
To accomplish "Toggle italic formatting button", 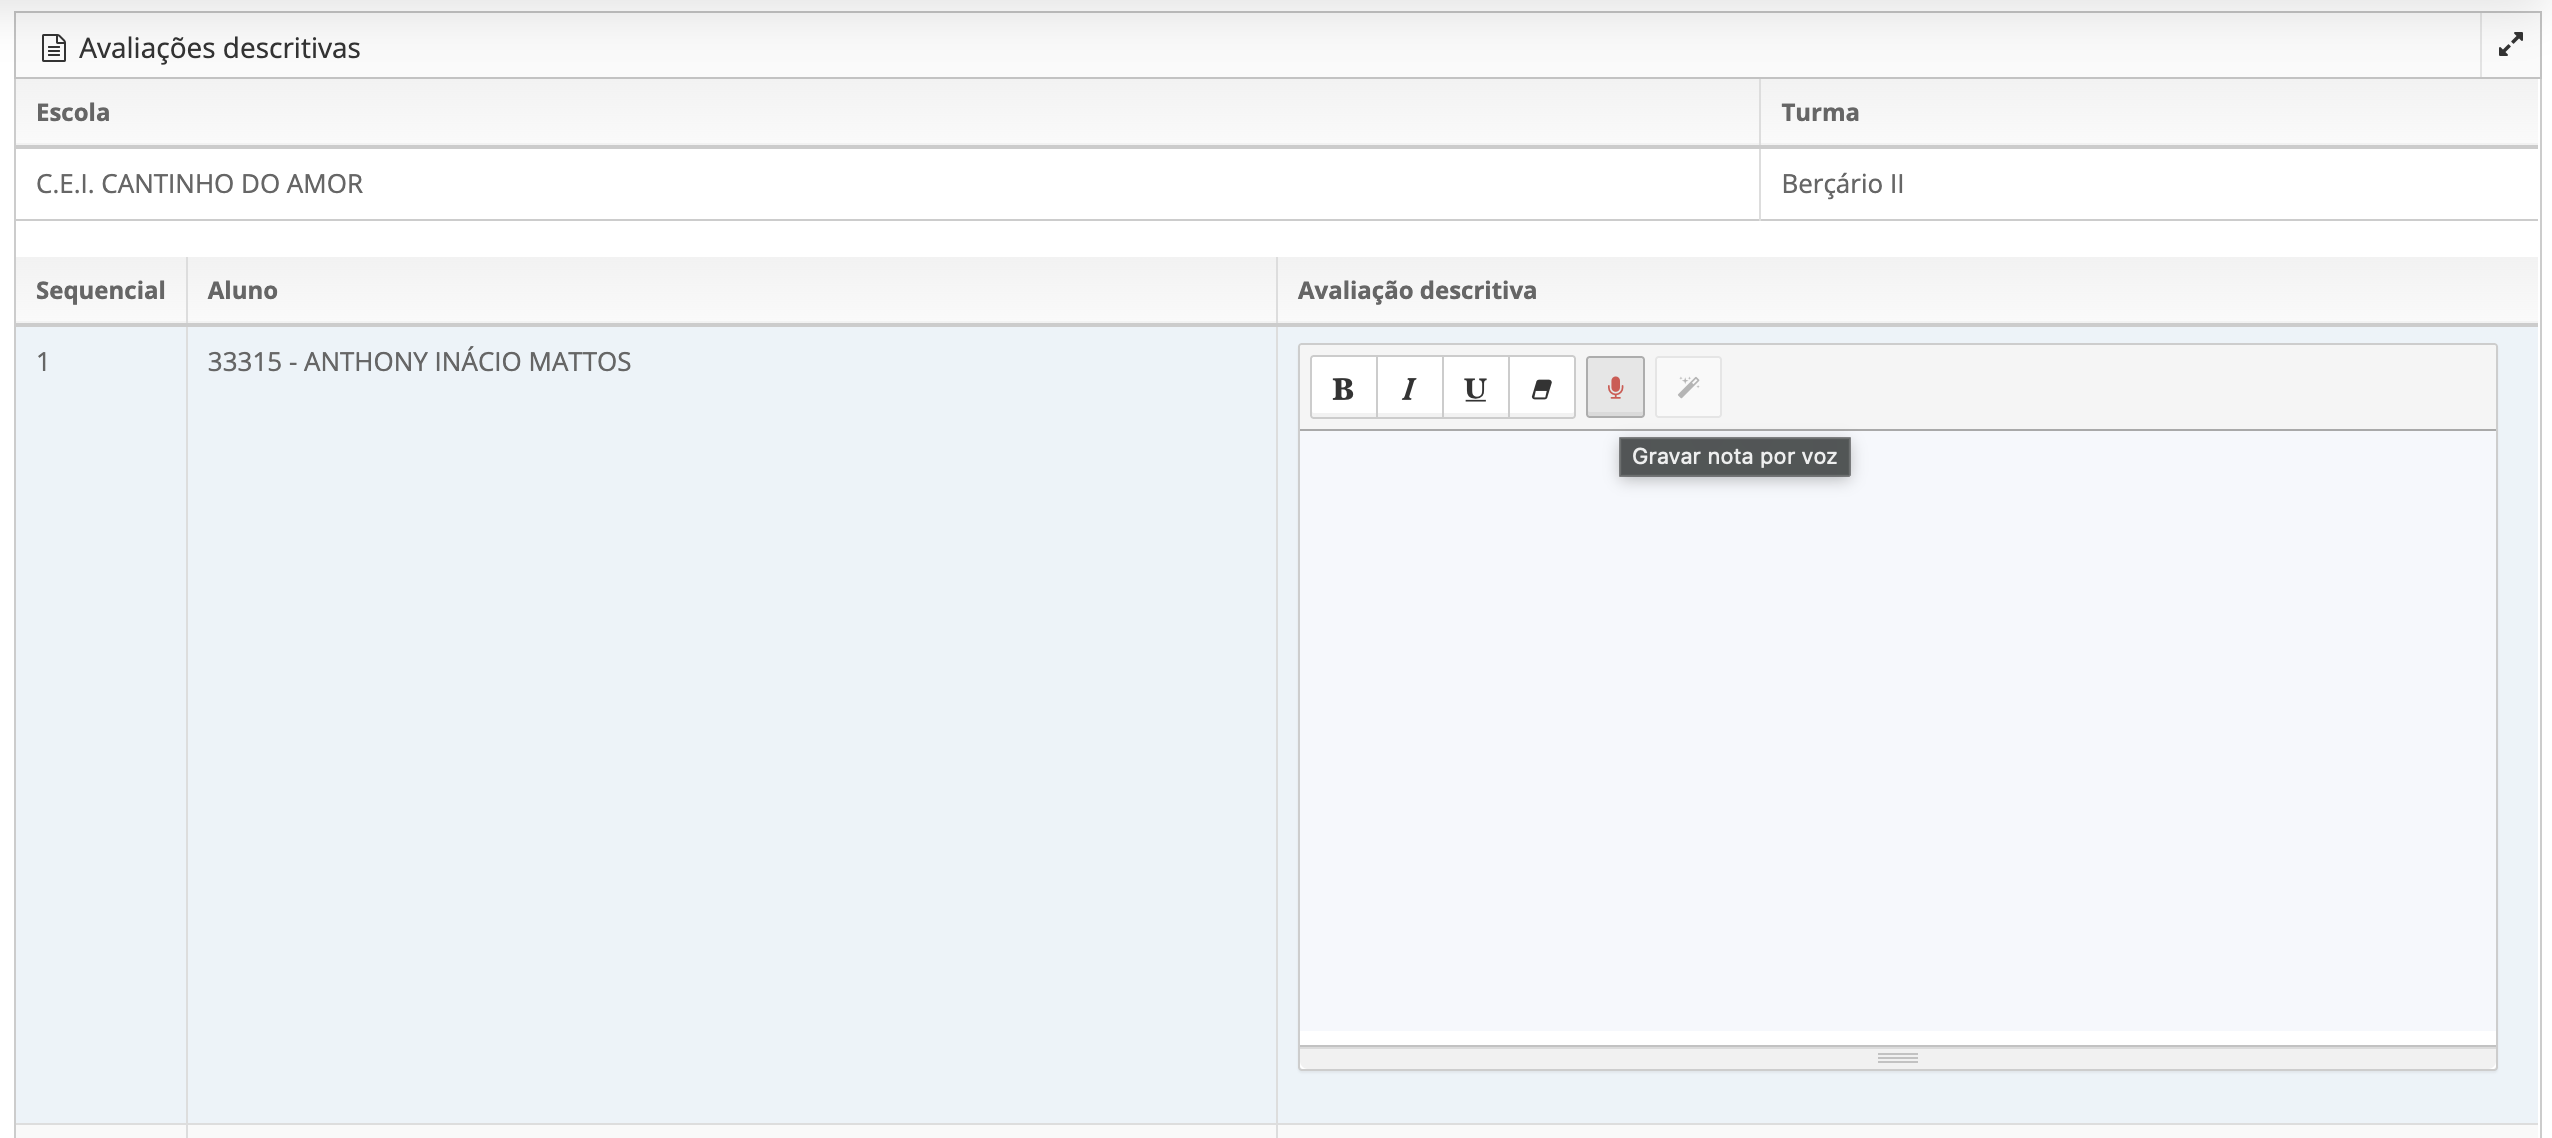I will (x=1409, y=388).
